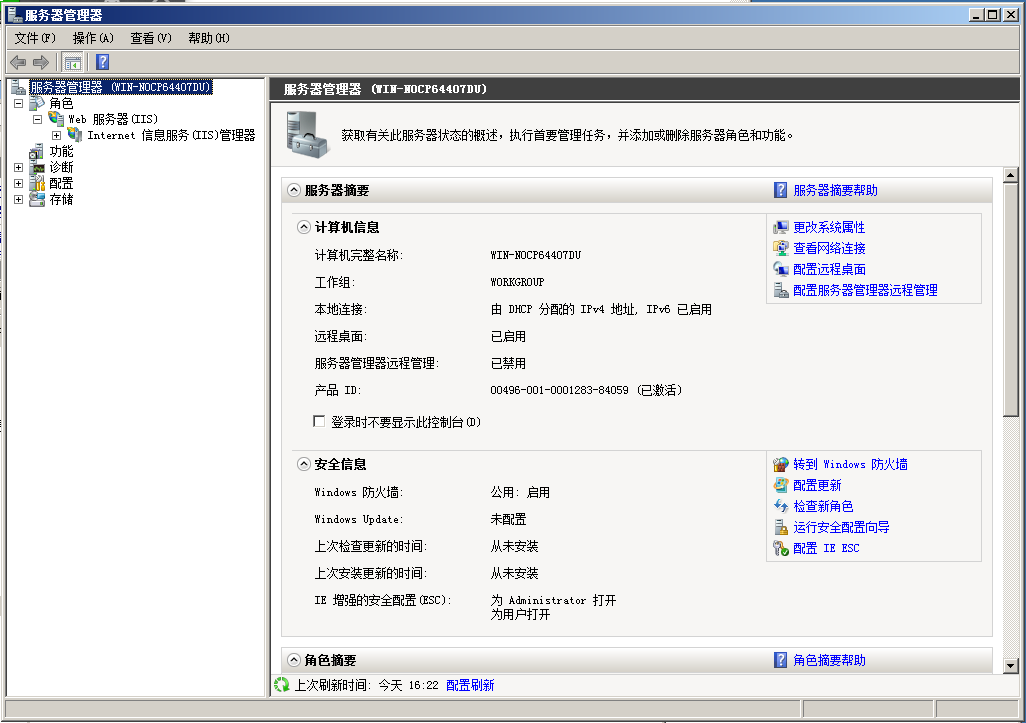Image resolution: width=1026 pixels, height=723 pixels.
Task: Click the product ID 00496-001-0001283-84059
Action: (559, 390)
